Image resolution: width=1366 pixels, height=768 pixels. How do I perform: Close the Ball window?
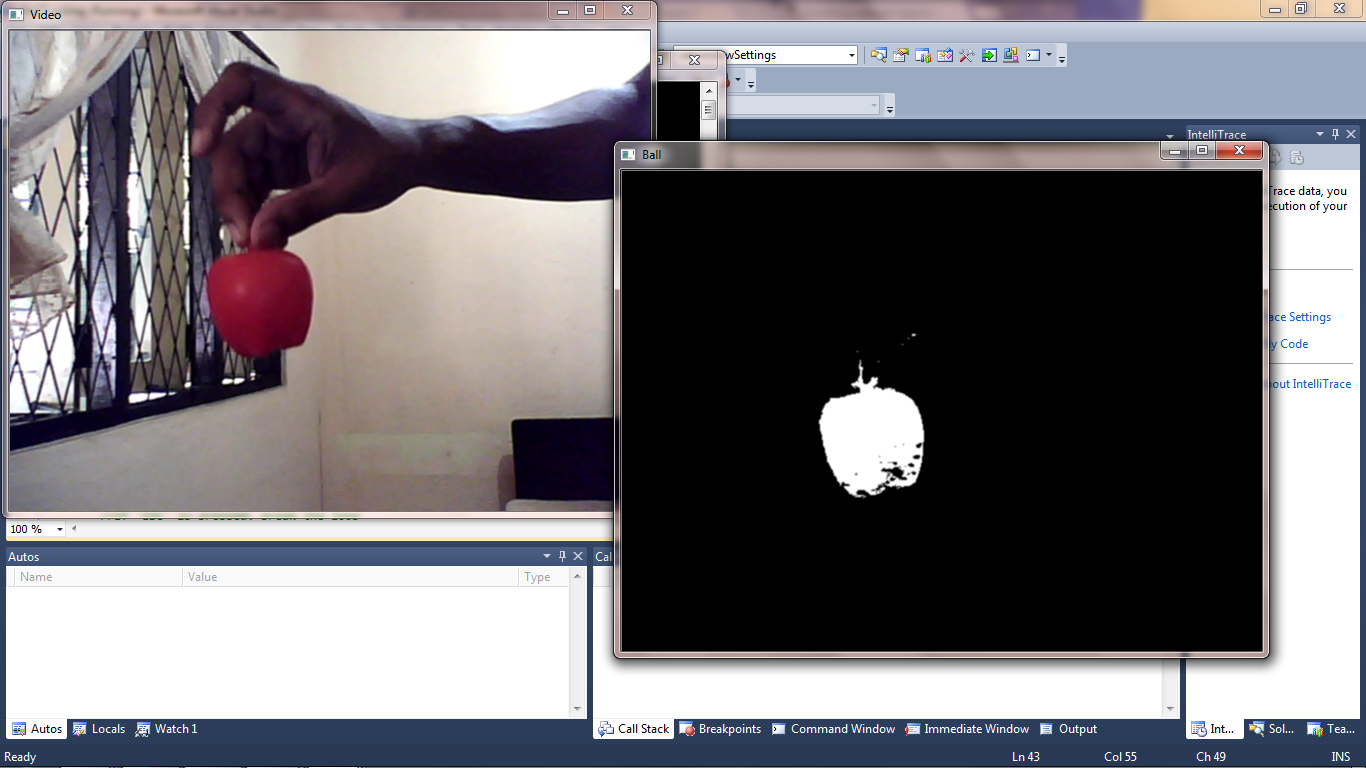(x=1240, y=150)
